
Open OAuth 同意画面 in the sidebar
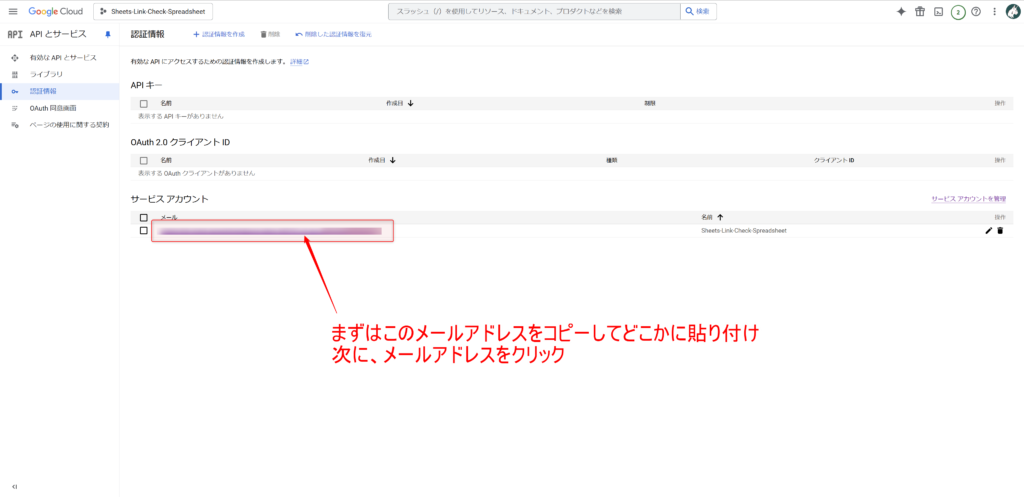point(53,108)
